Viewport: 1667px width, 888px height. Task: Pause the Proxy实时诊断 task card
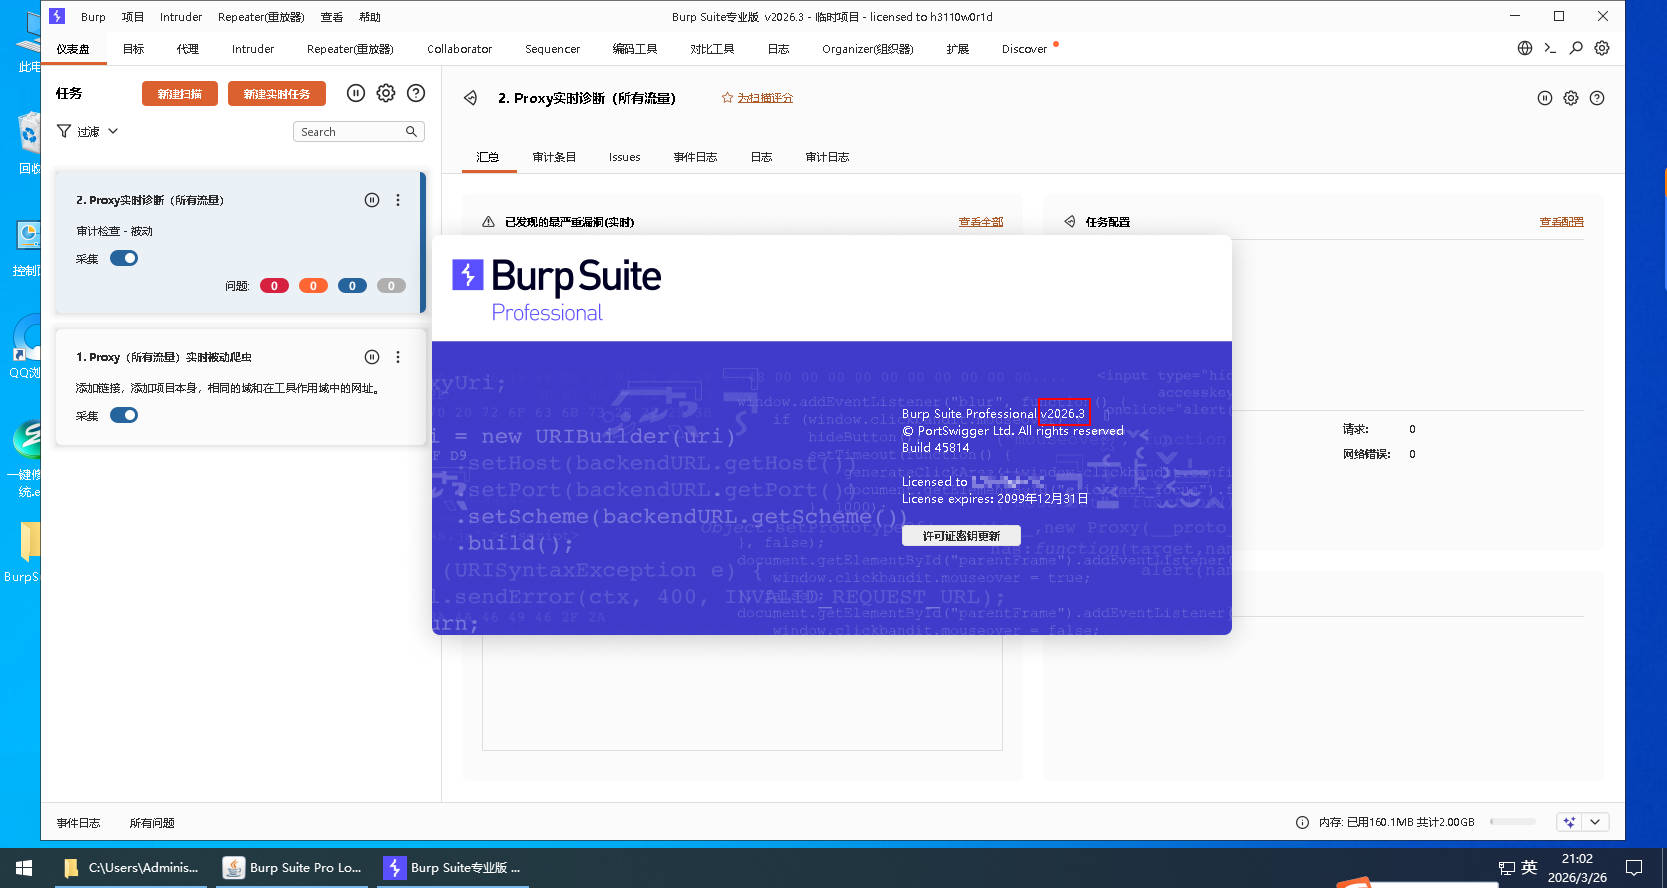372,200
